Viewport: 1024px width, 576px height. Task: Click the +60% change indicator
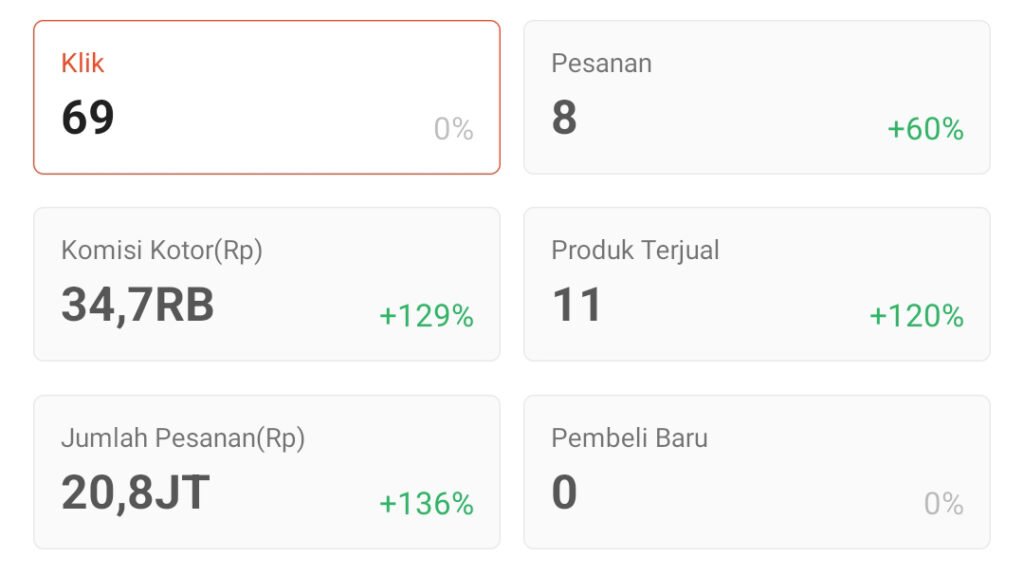click(x=925, y=129)
